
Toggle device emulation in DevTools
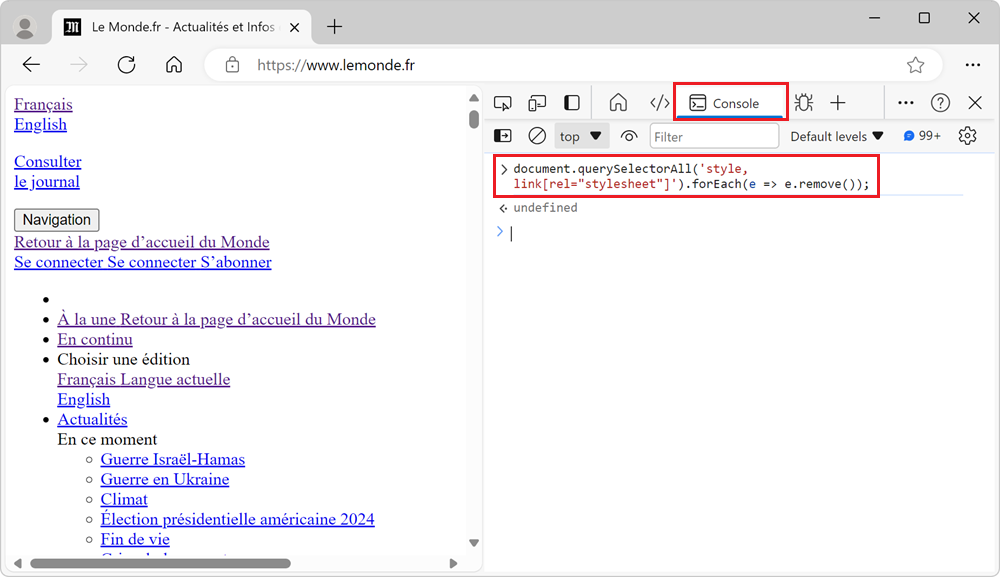(537, 103)
